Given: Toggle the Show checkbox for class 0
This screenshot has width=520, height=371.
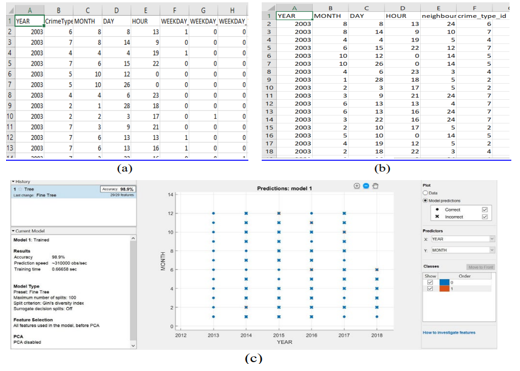Looking at the screenshot, I should tap(430, 282).
